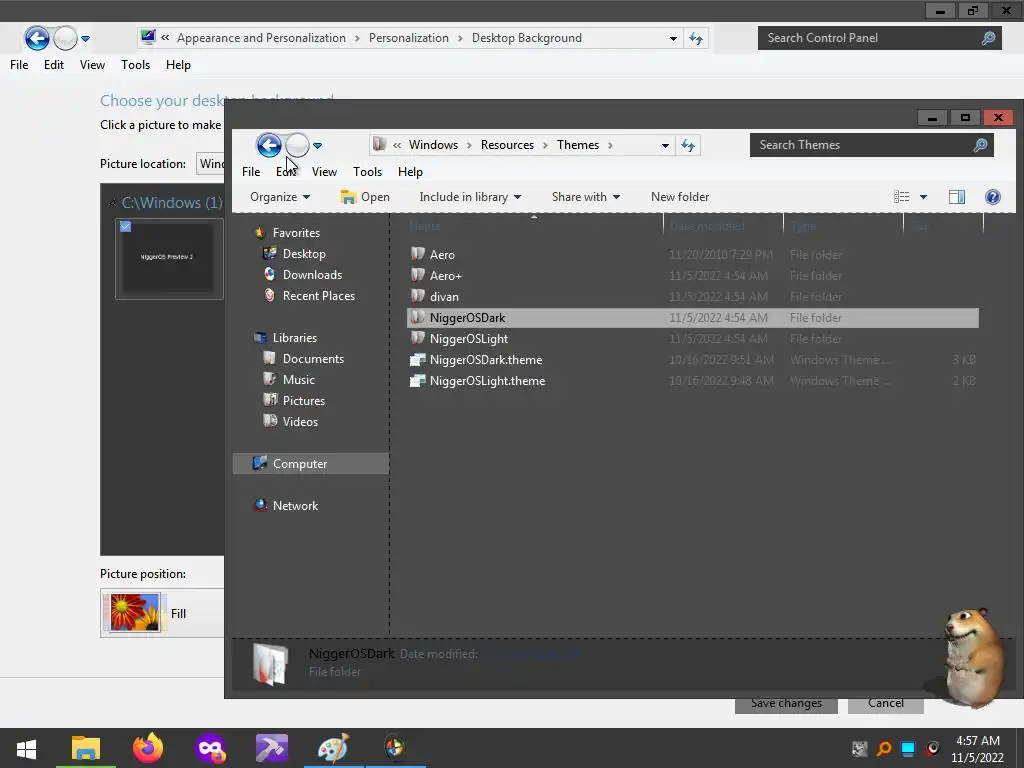Open the View menu in Themes window

[x=324, y=172]
